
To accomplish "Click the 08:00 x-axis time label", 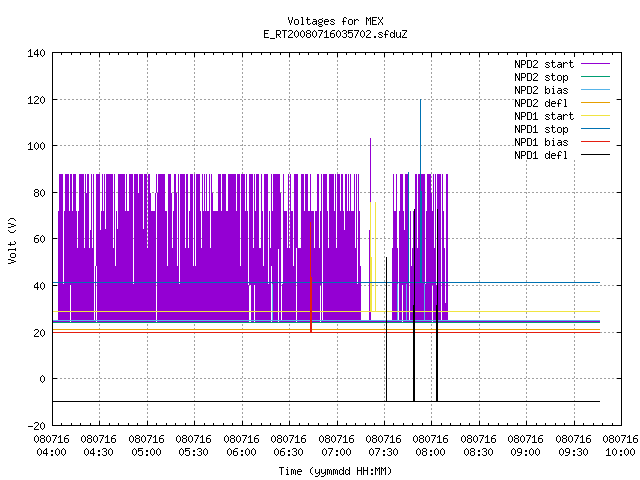I will (x=430, y=452).
